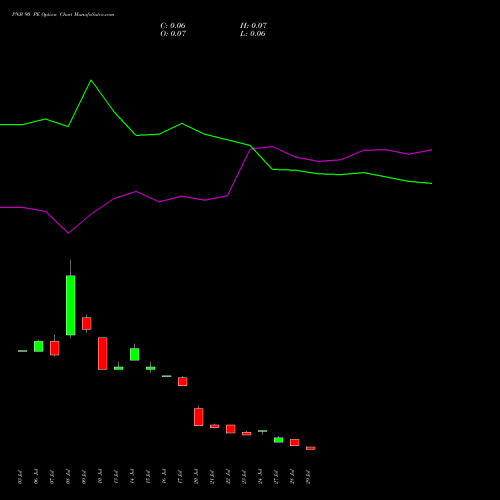Select the largest red candlestick body
This screenshot has height=500, width=500.
tap(103, 353)
